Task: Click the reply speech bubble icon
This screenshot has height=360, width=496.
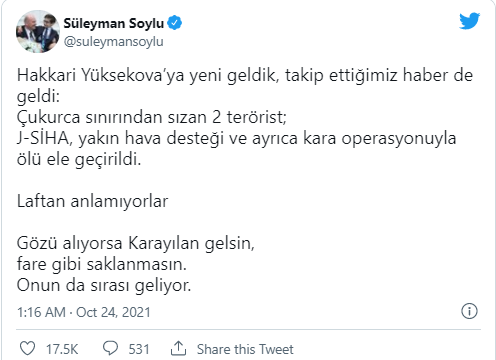Action: click(x=110, y=348)
